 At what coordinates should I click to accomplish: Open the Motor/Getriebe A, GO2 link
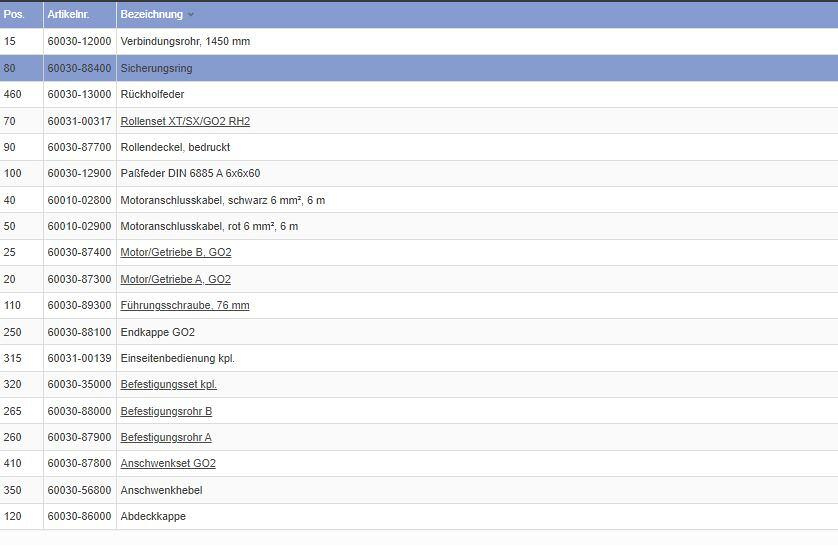[x=175, y=279]
